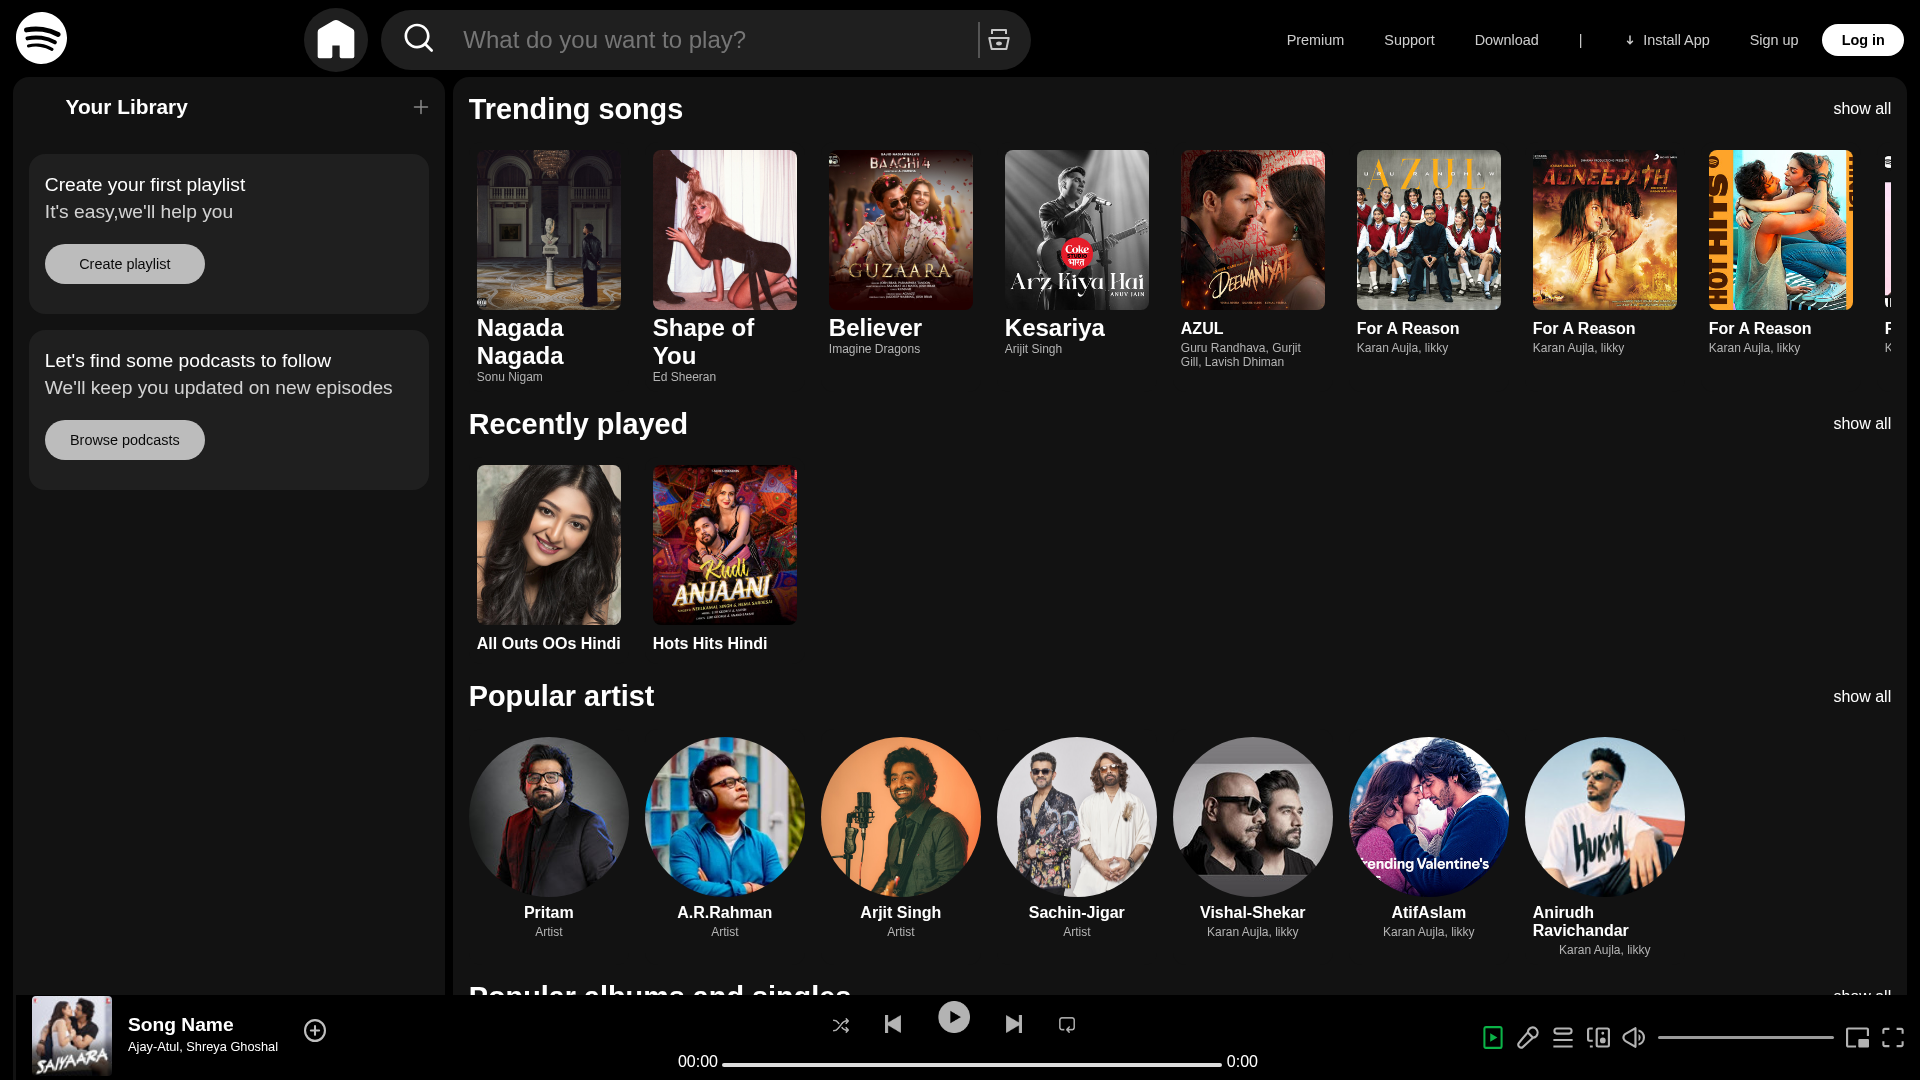Image resolution: width=1920 pixels, height=1080 pixels.
Task: Skip to previous track
Action: click(893, 1024)
